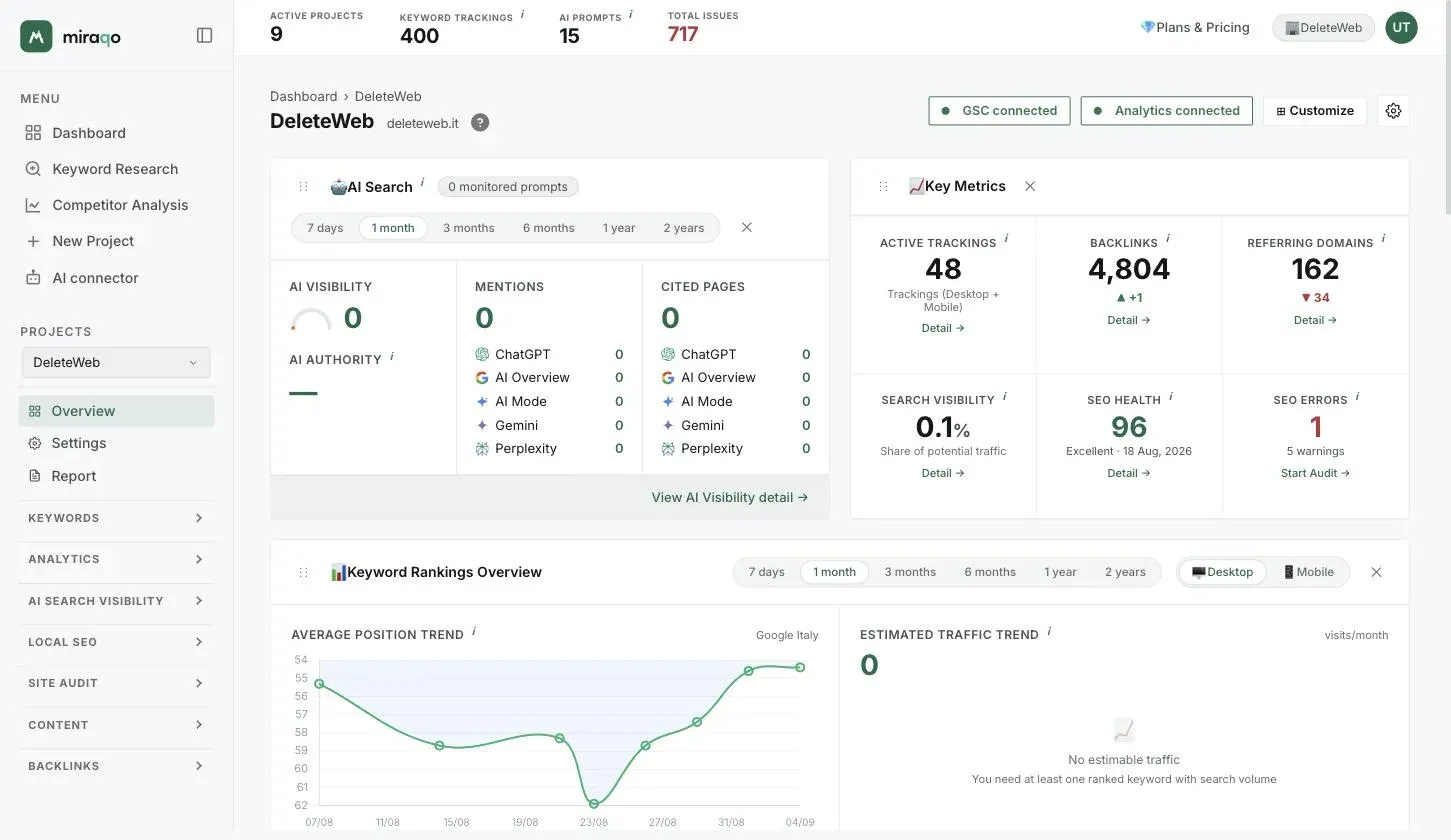Select 3 months in Keyword Rankings range
Viewport: 1451px width, 840px height.
910,572
